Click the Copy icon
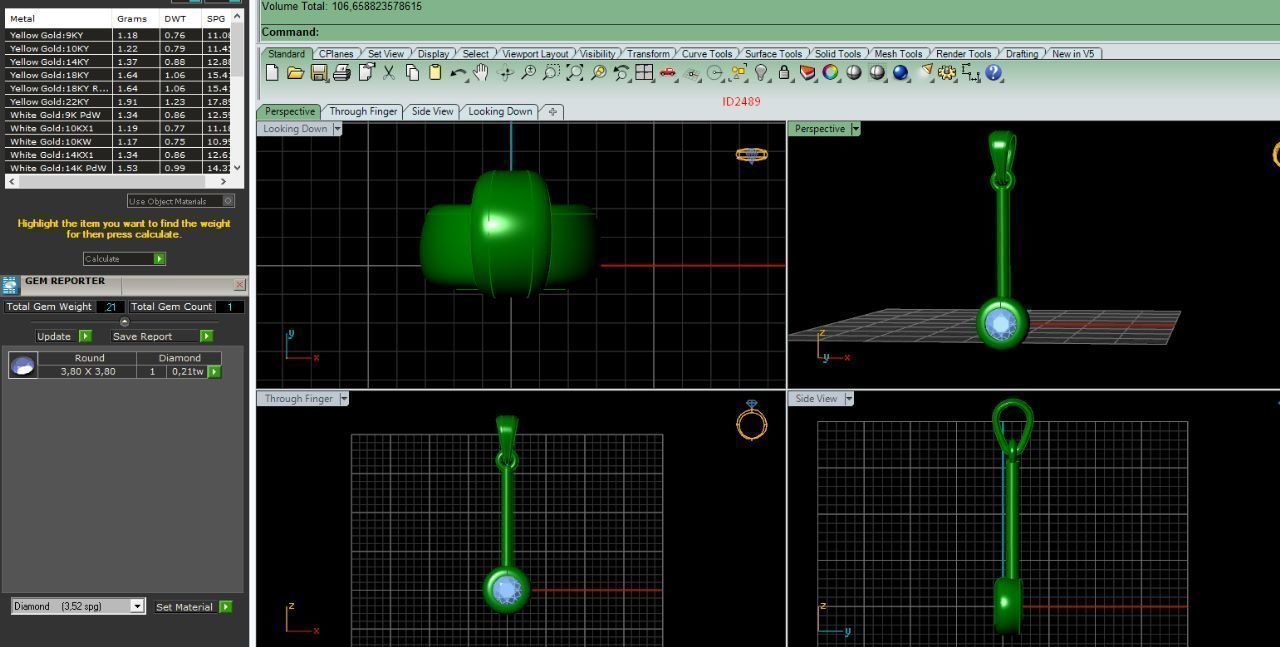Viewport: 1280px width, 647px height. coord(412,72)
